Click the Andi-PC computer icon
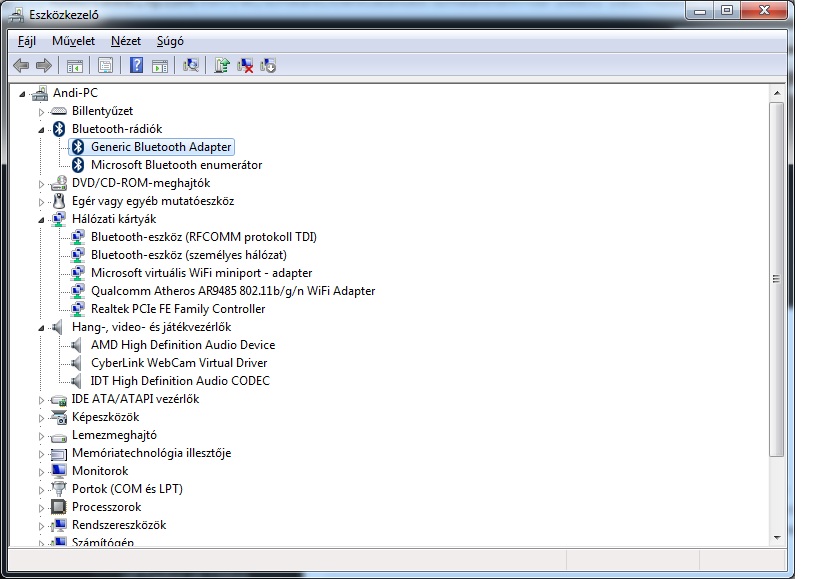The height and width of the screenshot is (579, 819). (40, 93)
